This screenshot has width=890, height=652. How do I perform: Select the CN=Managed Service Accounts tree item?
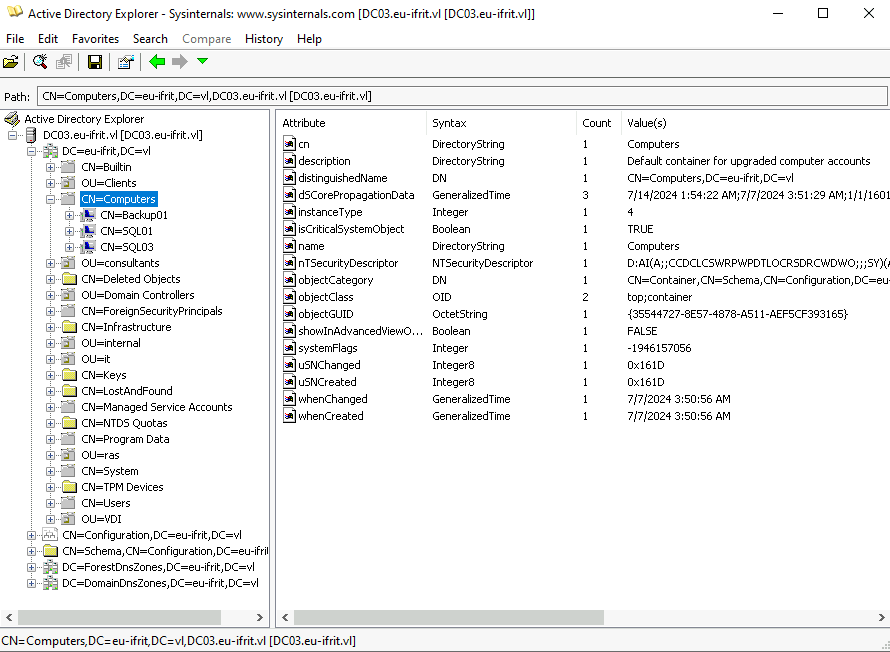coord(157,407)
